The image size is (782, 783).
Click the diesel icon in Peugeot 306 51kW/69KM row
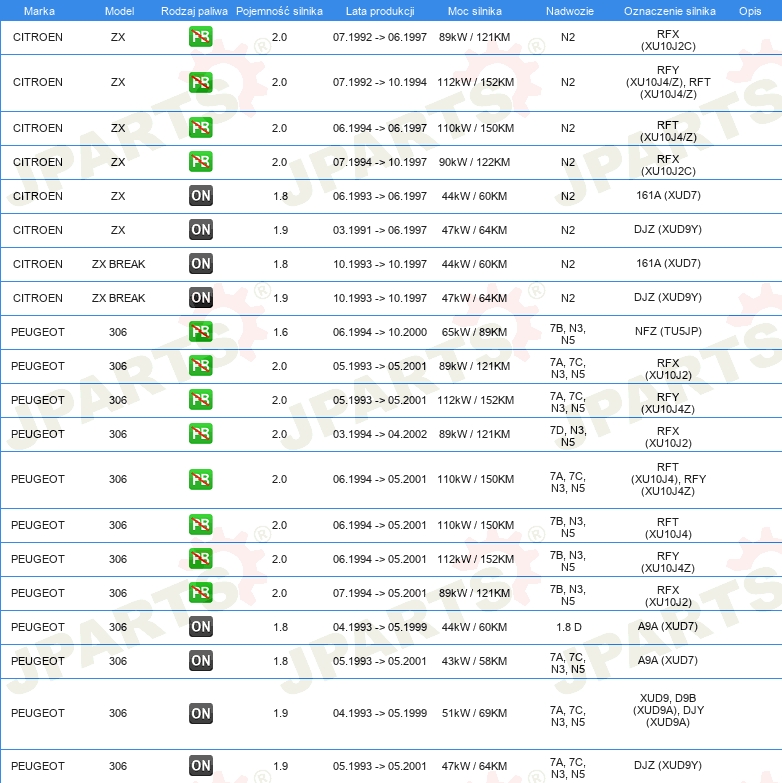201,713
